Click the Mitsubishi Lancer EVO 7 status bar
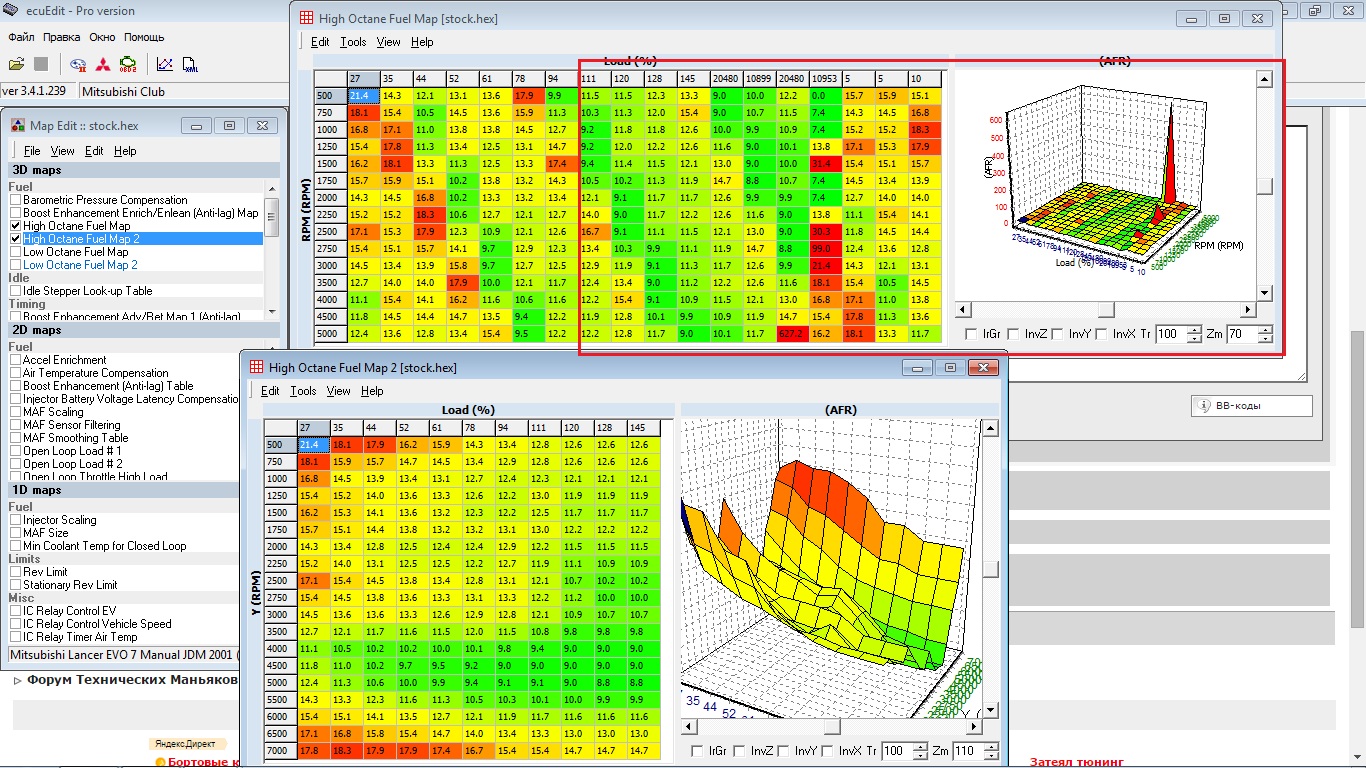Screen dimensions: 1366x768 coord(122,657)
